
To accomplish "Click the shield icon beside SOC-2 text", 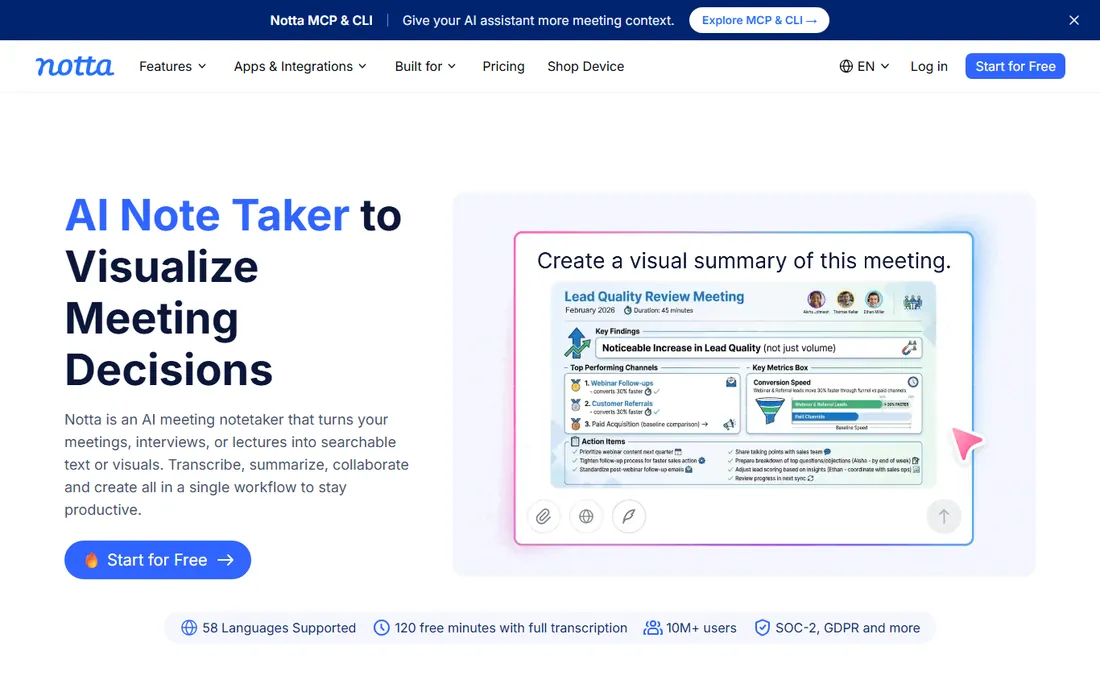I will (762, 628).
